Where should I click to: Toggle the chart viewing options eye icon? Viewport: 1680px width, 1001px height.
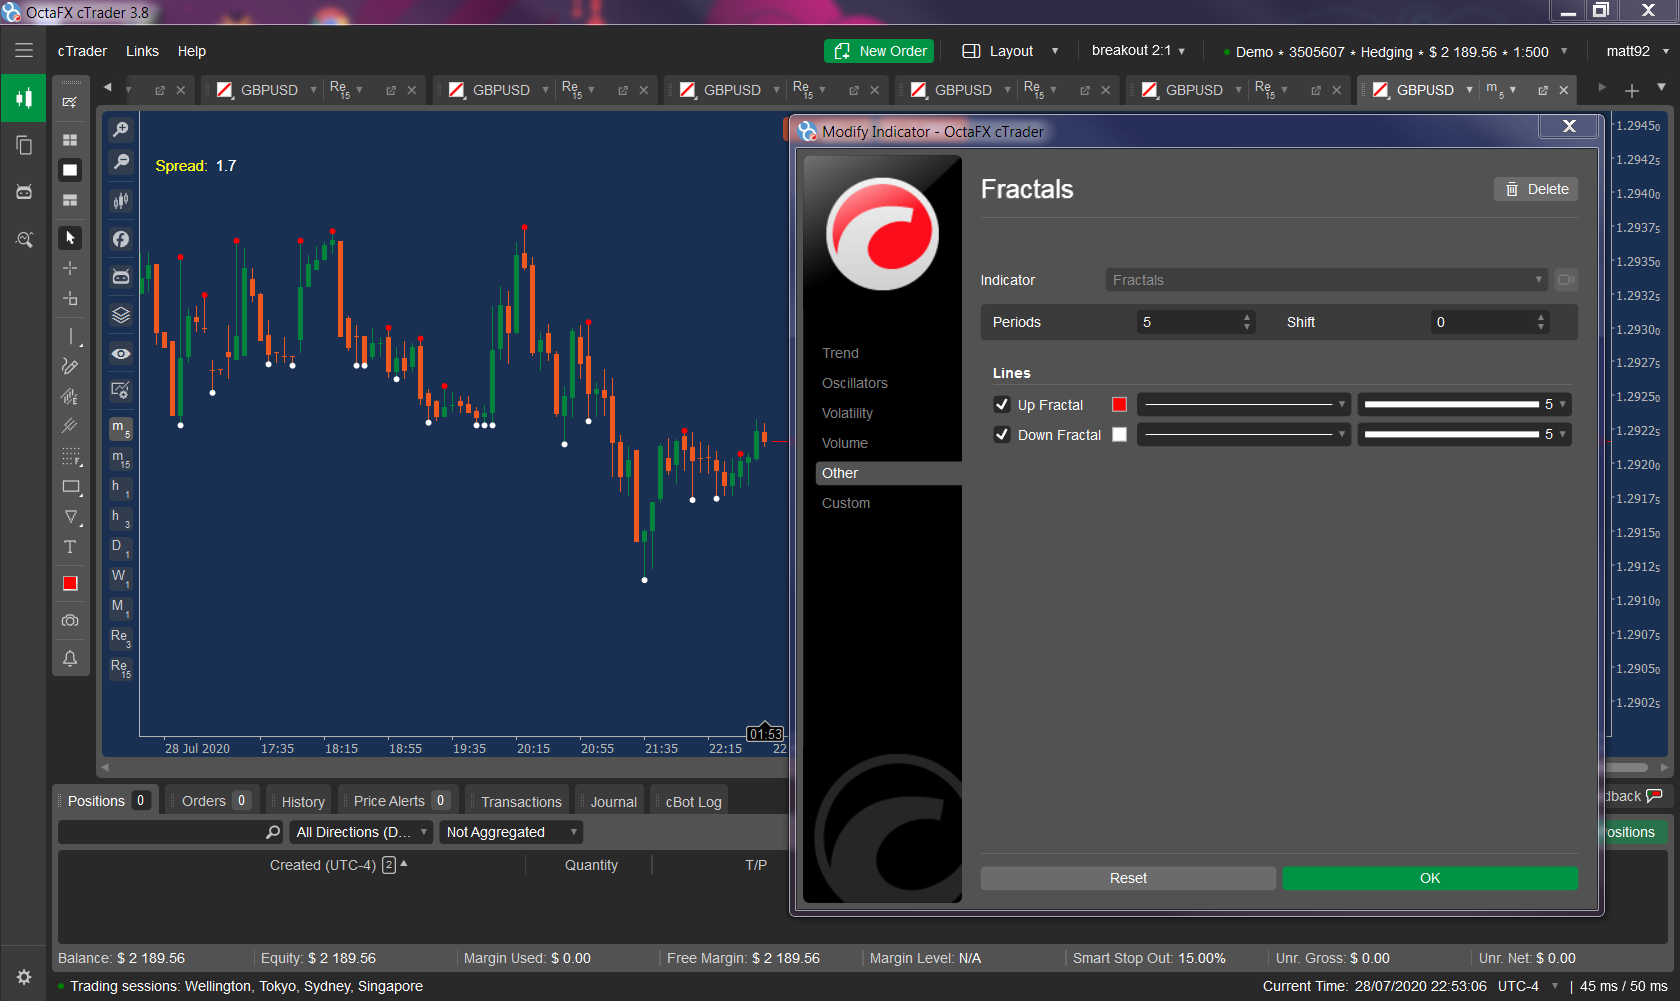point(121,354)
